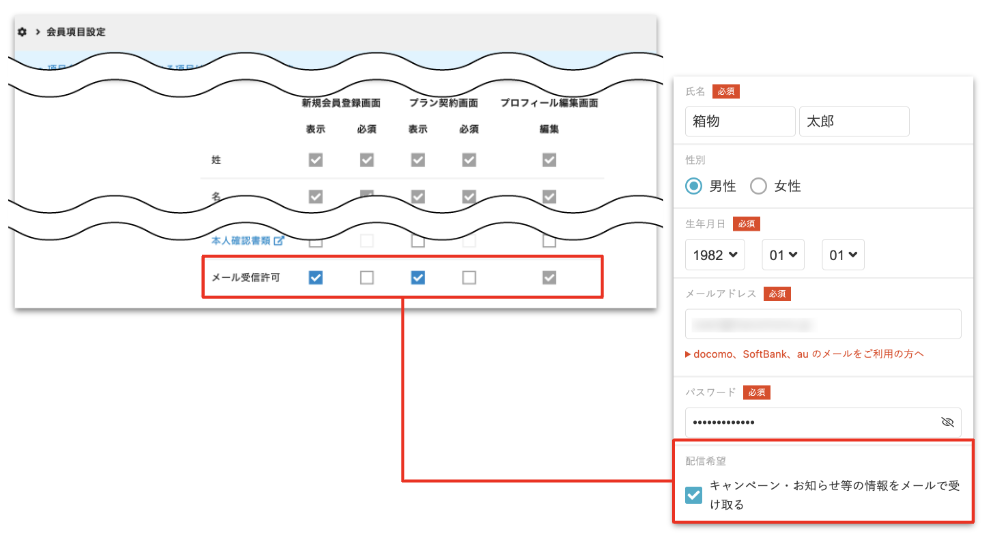The height and width of the screenshot is (550, 988).
Task: Check メール受信許可 必須 under プラン契約画面
Action: point(469,278)
